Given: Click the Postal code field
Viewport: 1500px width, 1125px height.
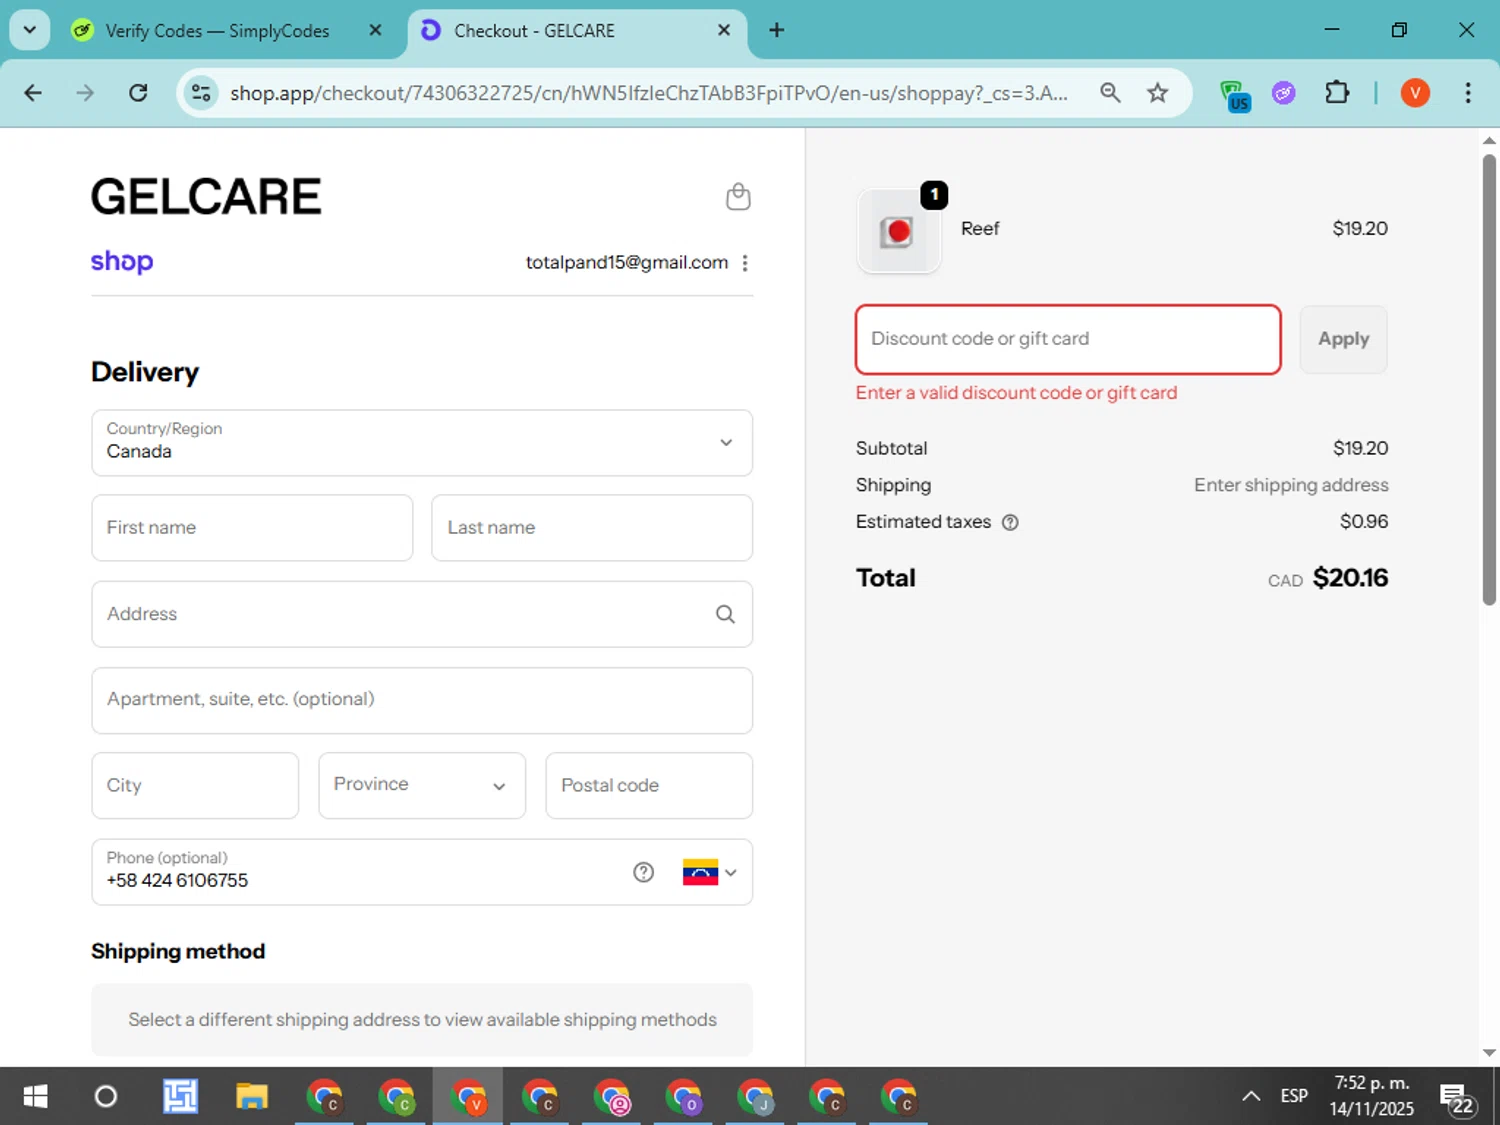Looking at the screenshot, I should [x=649, y=785].
